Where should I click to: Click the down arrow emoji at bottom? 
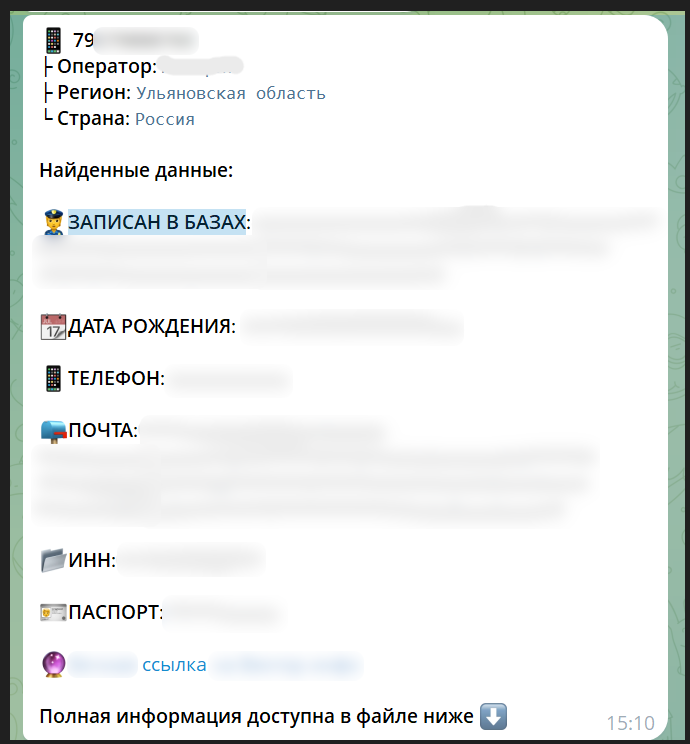click(494, 716)
